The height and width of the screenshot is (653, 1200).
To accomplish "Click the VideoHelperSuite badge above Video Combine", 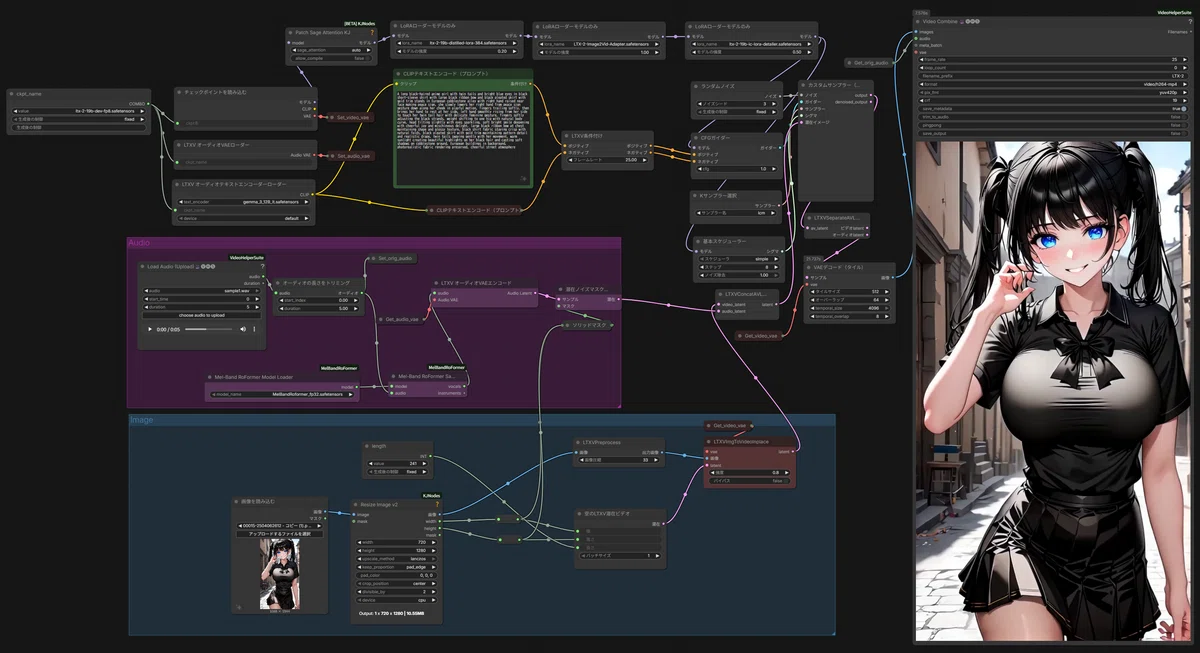I will point(1174,12).
